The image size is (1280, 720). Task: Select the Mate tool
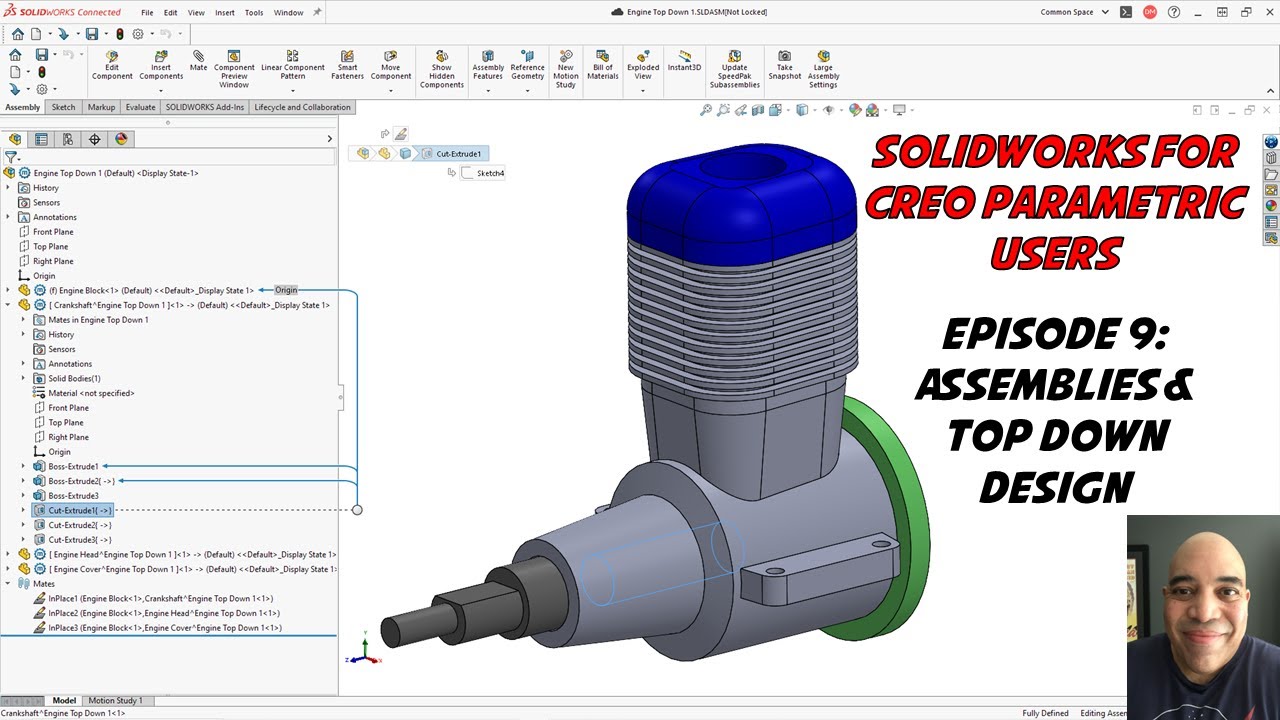198,61
